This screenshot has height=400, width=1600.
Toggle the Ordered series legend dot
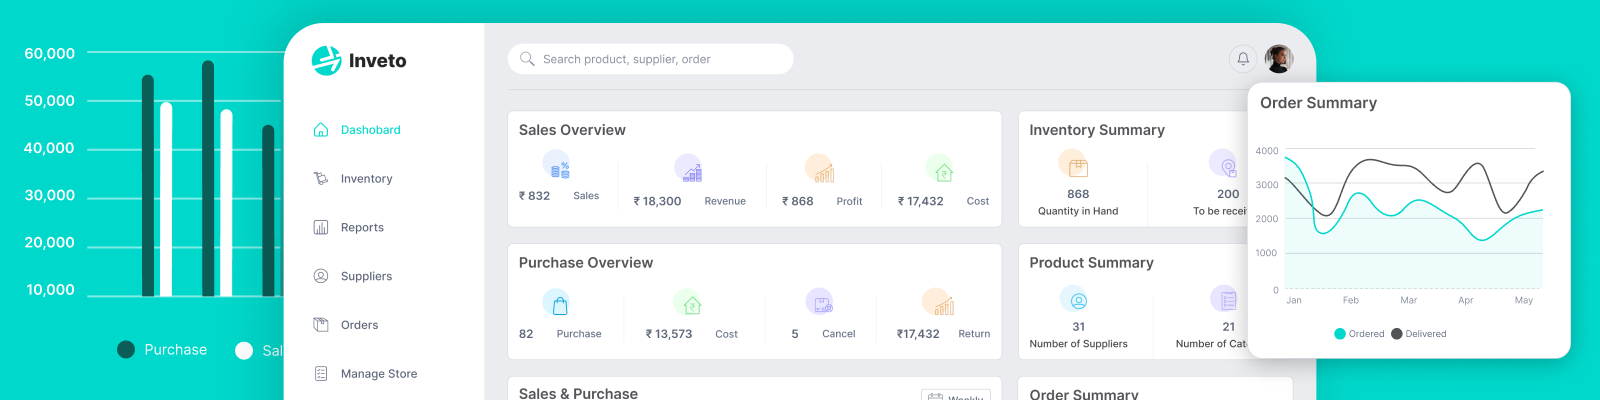pyautogui.click(x=1340, y=334)
